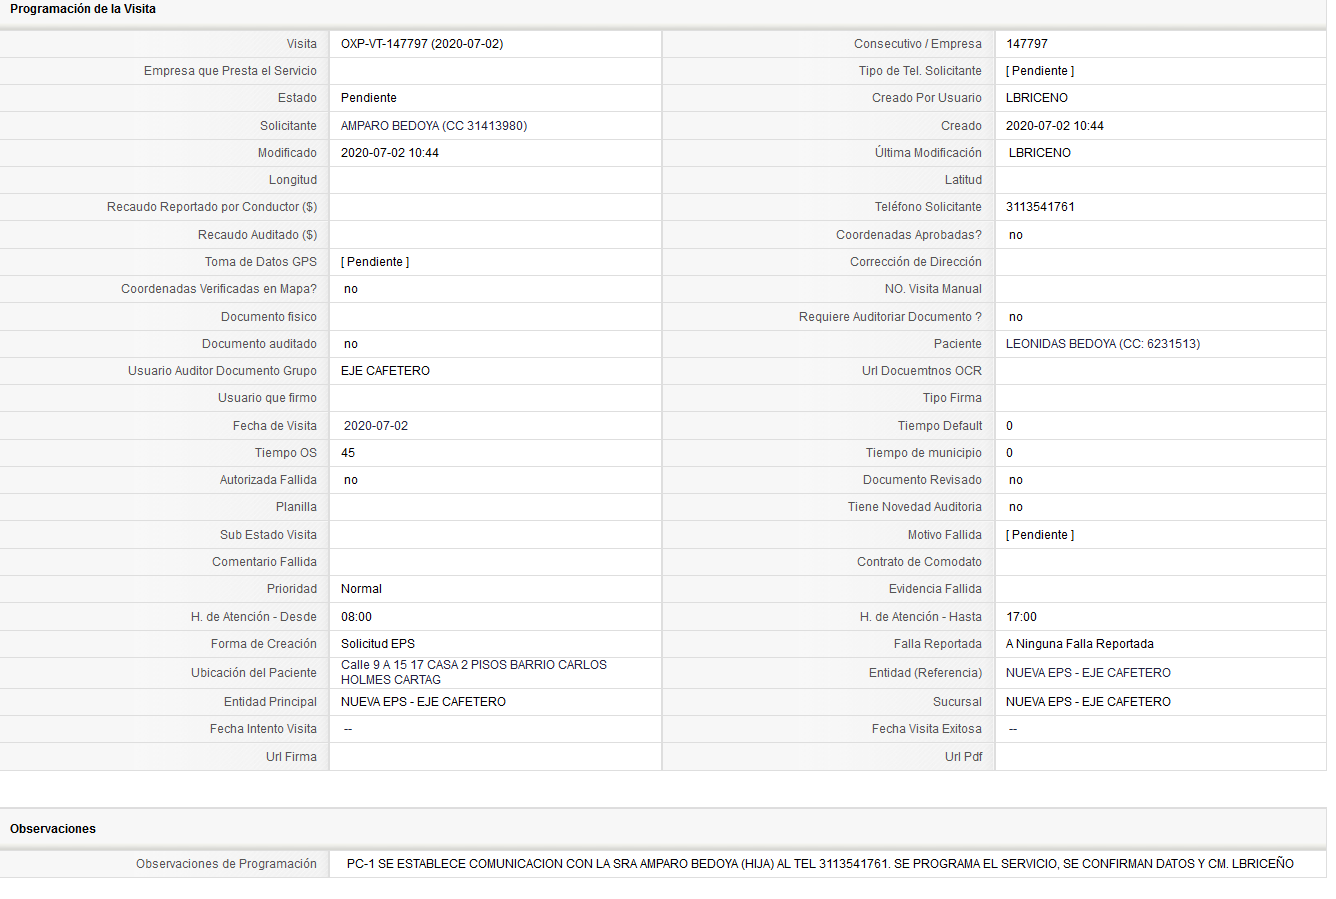
Task: Click the 'Programación de la Visita' section header
Action: [x=83, y=9]
